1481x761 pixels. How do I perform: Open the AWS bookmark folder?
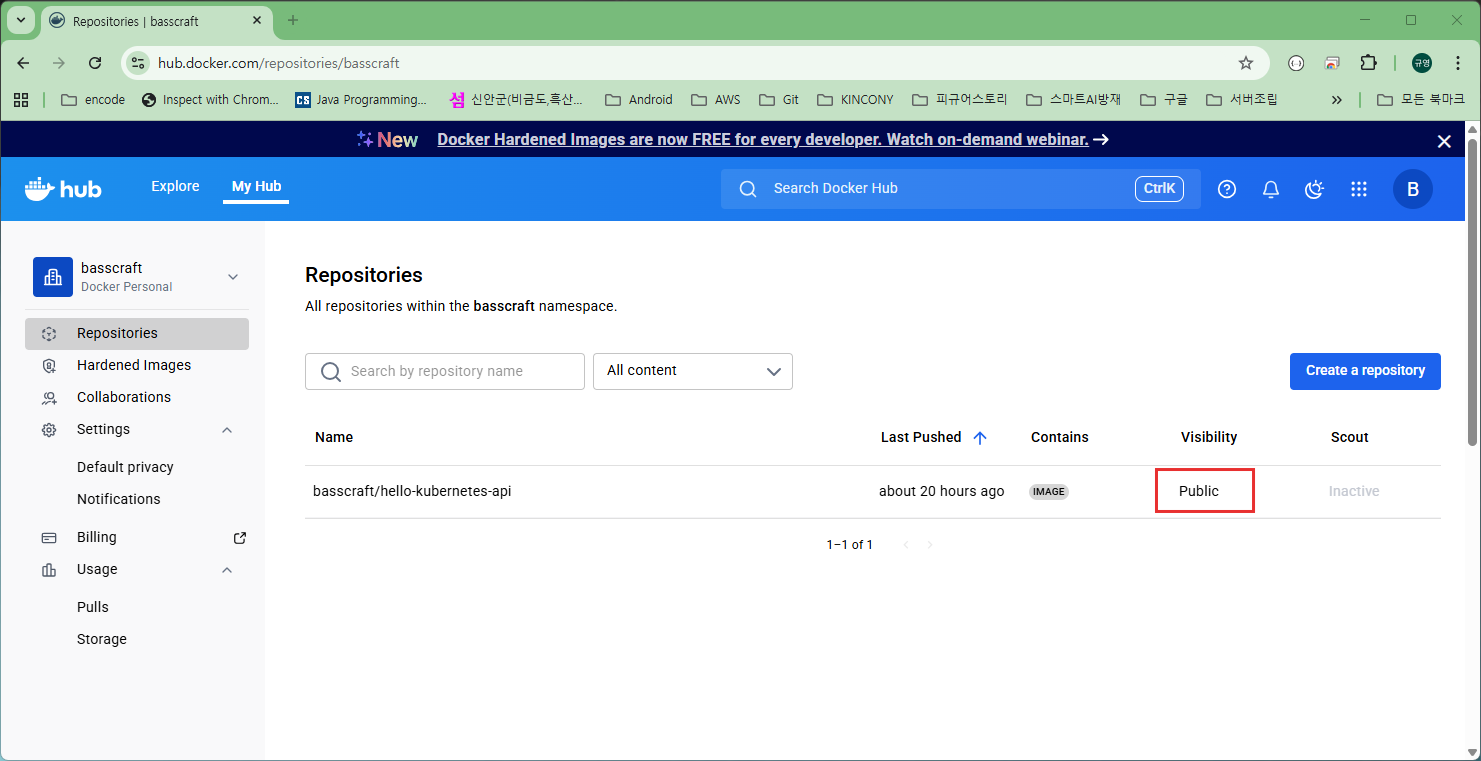point(715,100)
